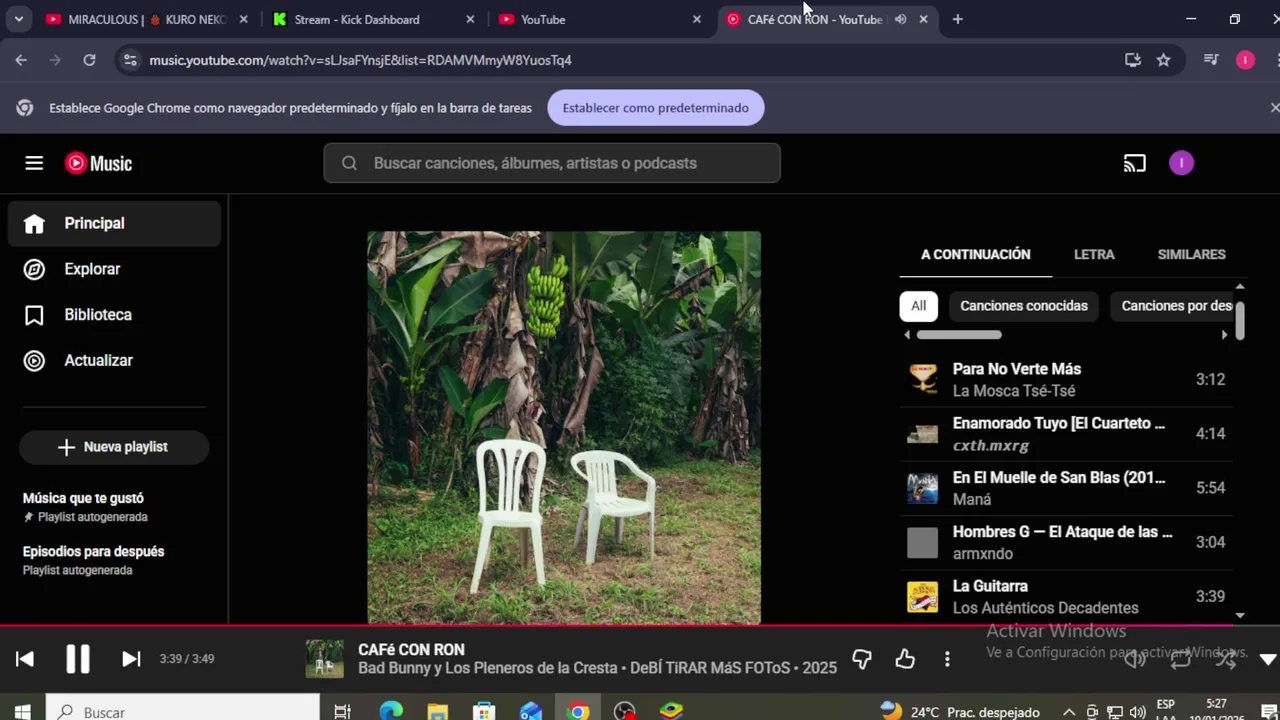Play Para No Verte Más from queue
This screenshot has width=1280, height=720.
(1066, 379)
